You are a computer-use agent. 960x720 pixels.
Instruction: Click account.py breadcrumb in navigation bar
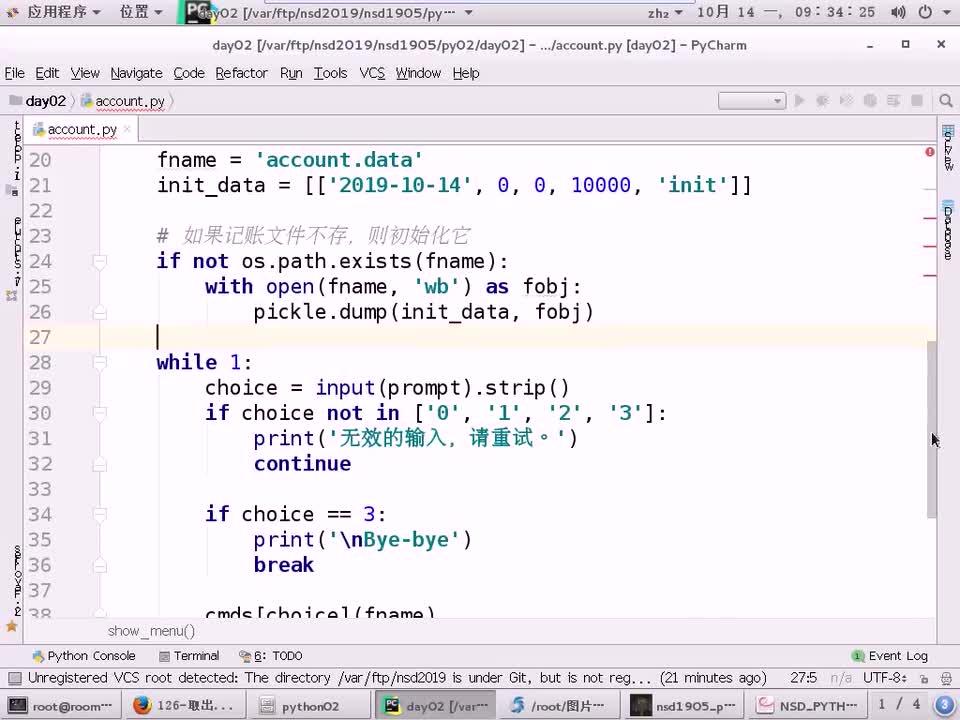pyautogui.click(x=123, y=101)
